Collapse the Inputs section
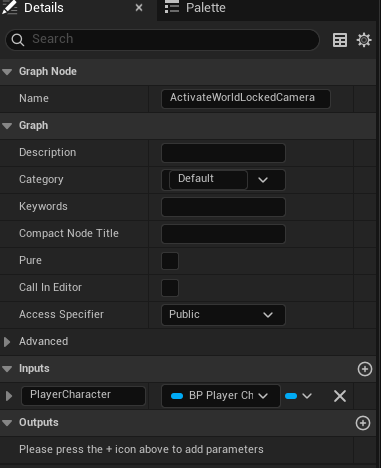Viewport: 381px width, 468px height. click(x=7, y=369)
